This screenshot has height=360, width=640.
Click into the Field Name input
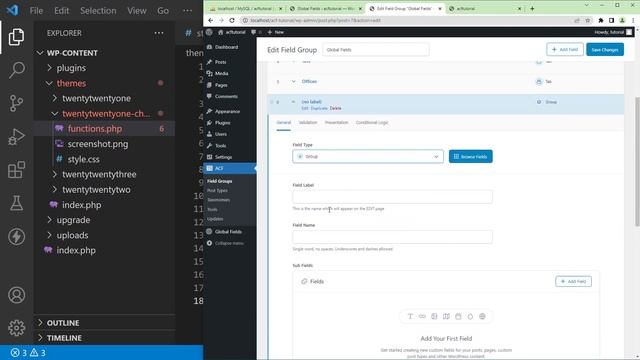(392, 237)
